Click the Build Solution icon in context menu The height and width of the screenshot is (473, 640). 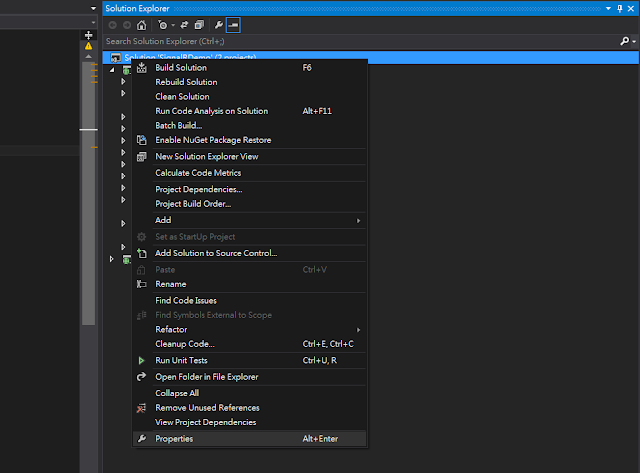141,68
